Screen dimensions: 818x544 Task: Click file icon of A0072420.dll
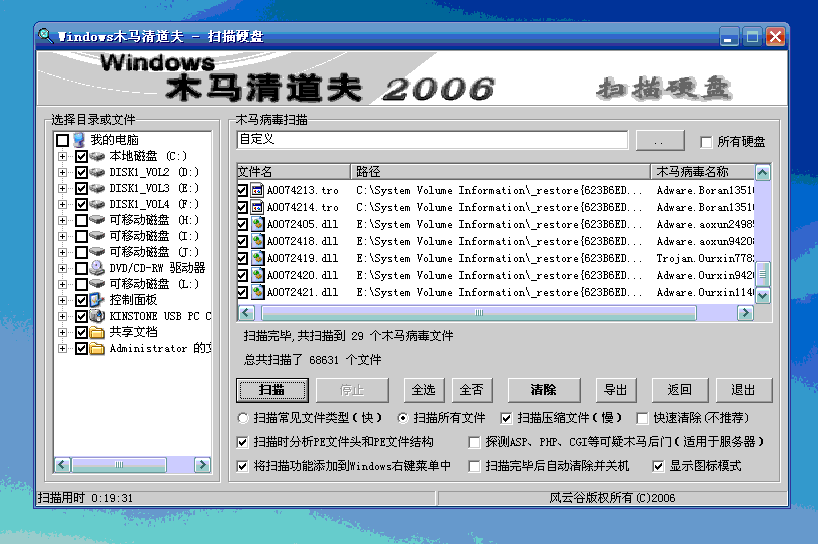(x=257, y=275)
